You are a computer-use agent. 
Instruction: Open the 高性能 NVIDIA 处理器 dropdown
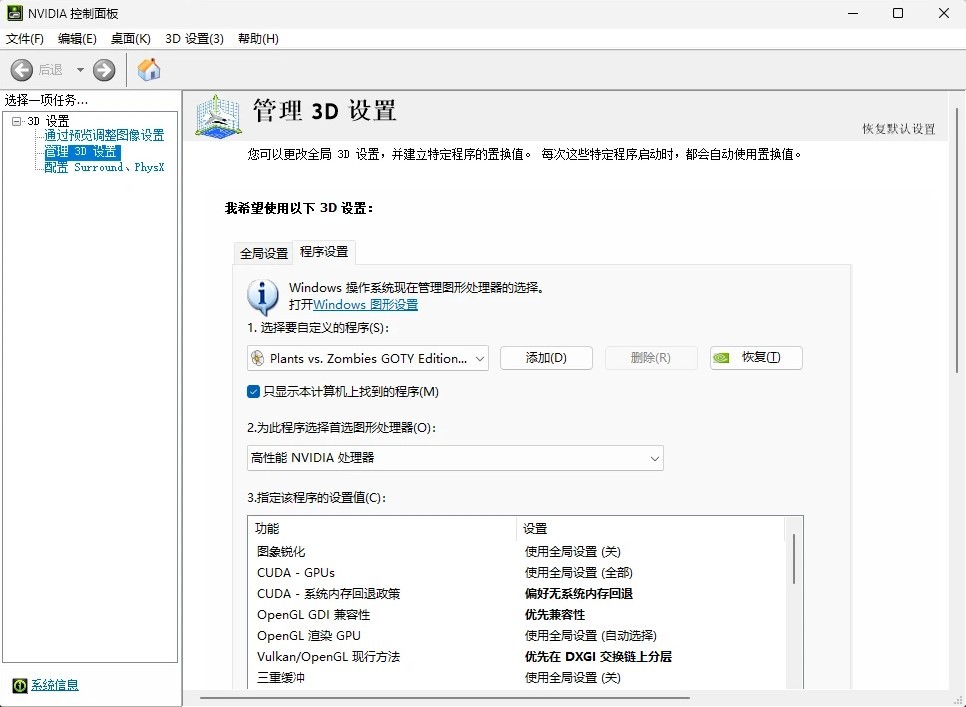coord(655,458)
